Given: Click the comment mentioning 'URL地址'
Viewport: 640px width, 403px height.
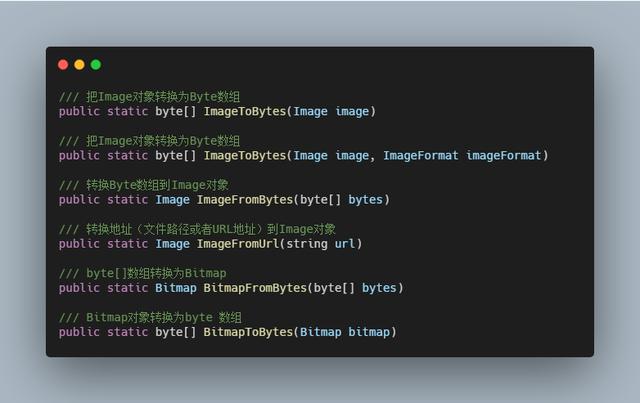Looking at the screenshot, I should tap(197, 229).
